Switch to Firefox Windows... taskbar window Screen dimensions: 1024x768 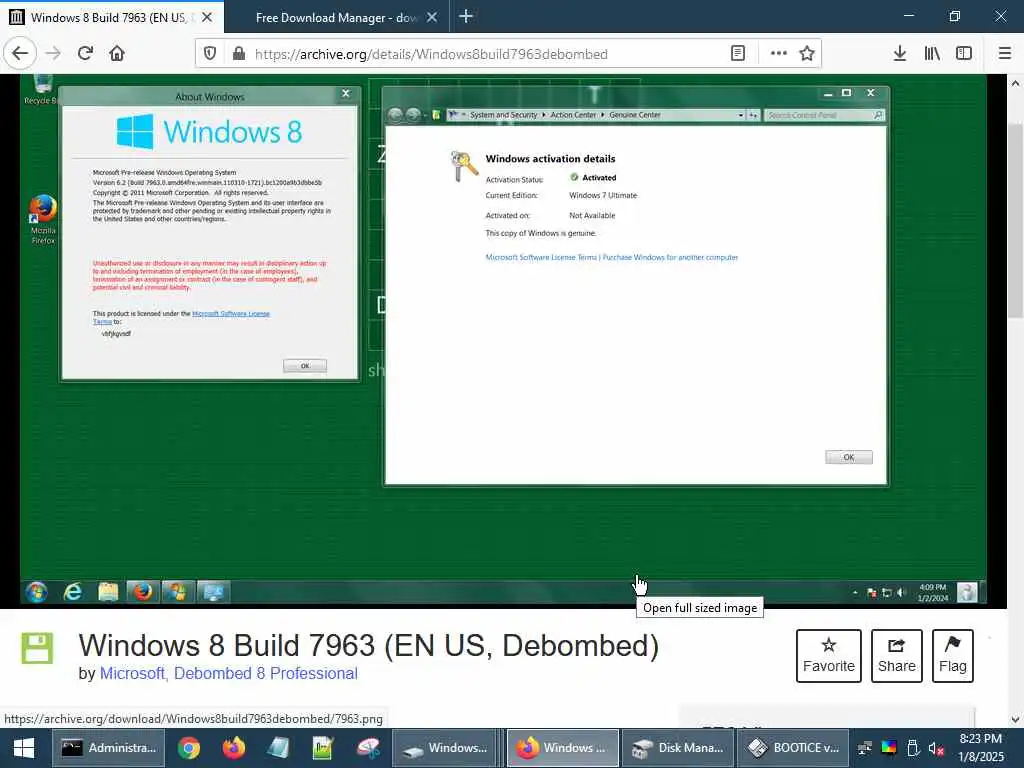point(562,748)
